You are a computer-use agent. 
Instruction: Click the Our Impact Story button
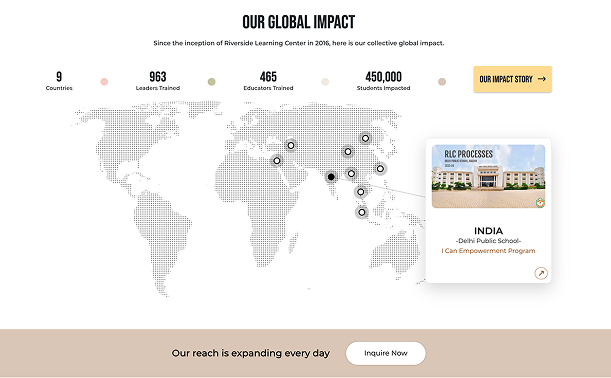[x=512, y=79]
